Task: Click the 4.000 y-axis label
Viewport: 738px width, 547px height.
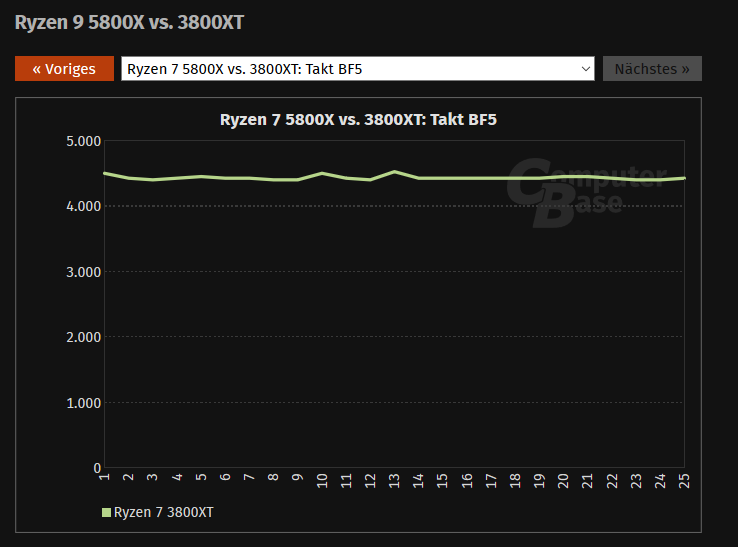Action: click(x=84, y=206)
